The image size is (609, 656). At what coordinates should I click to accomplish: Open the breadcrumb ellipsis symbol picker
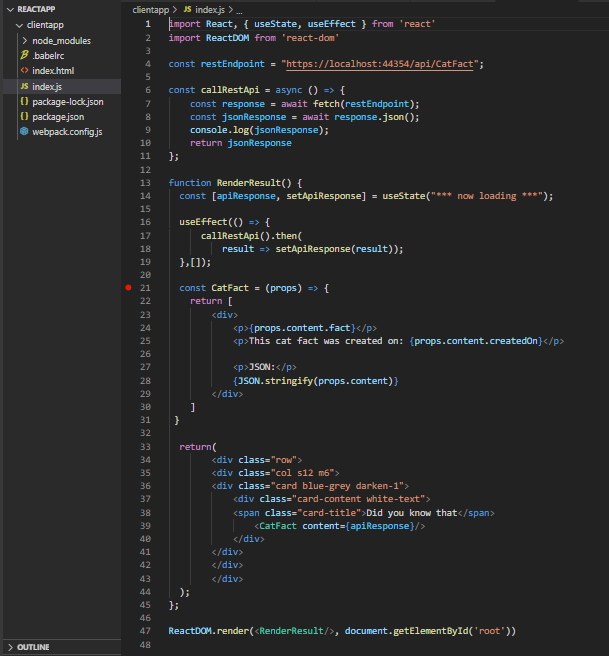pyautogui.click(x=239, y=9)
